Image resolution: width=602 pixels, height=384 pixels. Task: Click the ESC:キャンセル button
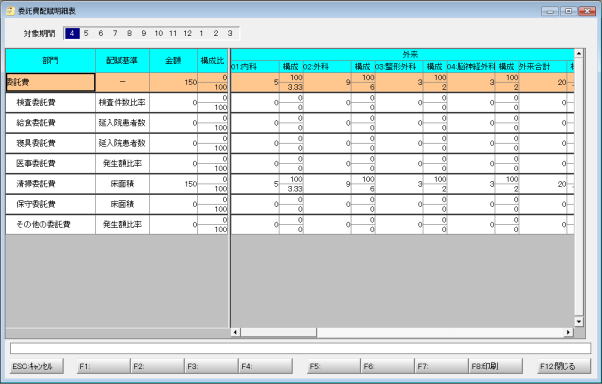tap(37, 366)
